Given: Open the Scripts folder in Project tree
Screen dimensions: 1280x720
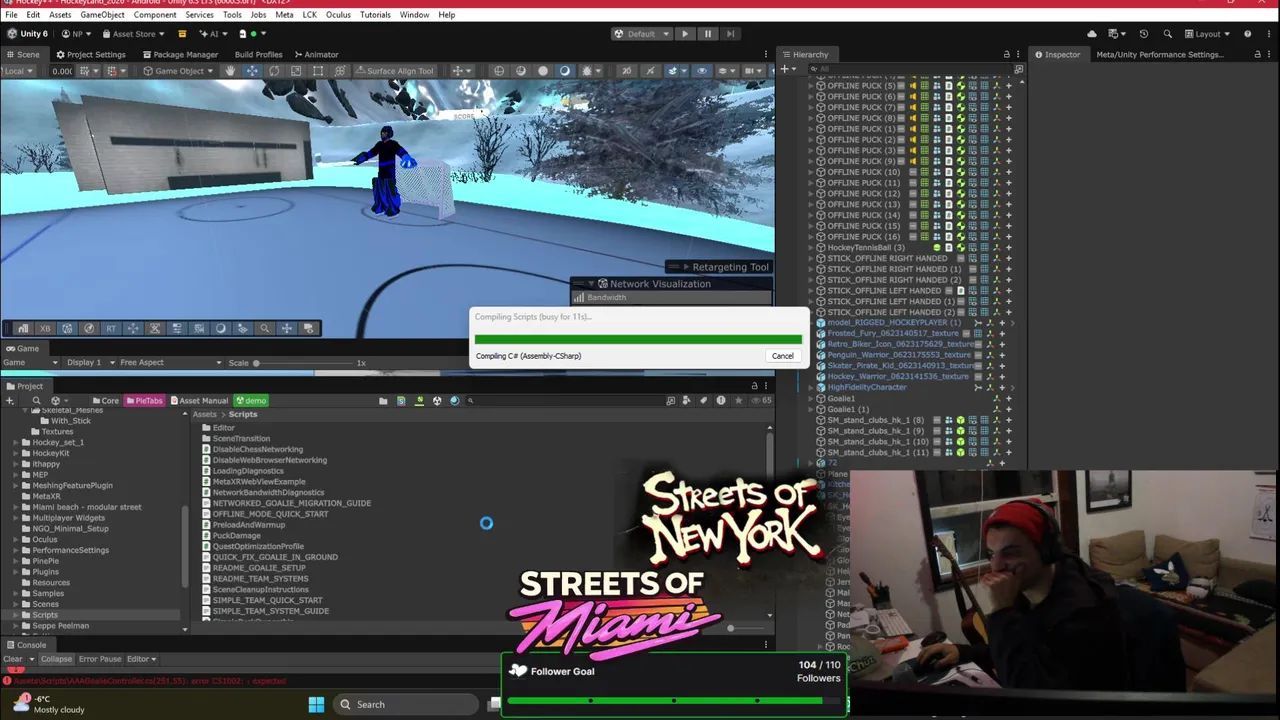Looking at the screenshot, I should [x=44, y=615].
